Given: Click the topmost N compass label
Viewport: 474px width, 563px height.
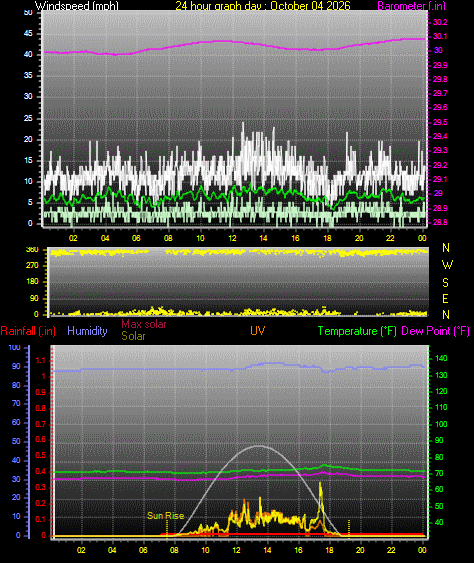Looking at the screenshot, I should [446, 248].
